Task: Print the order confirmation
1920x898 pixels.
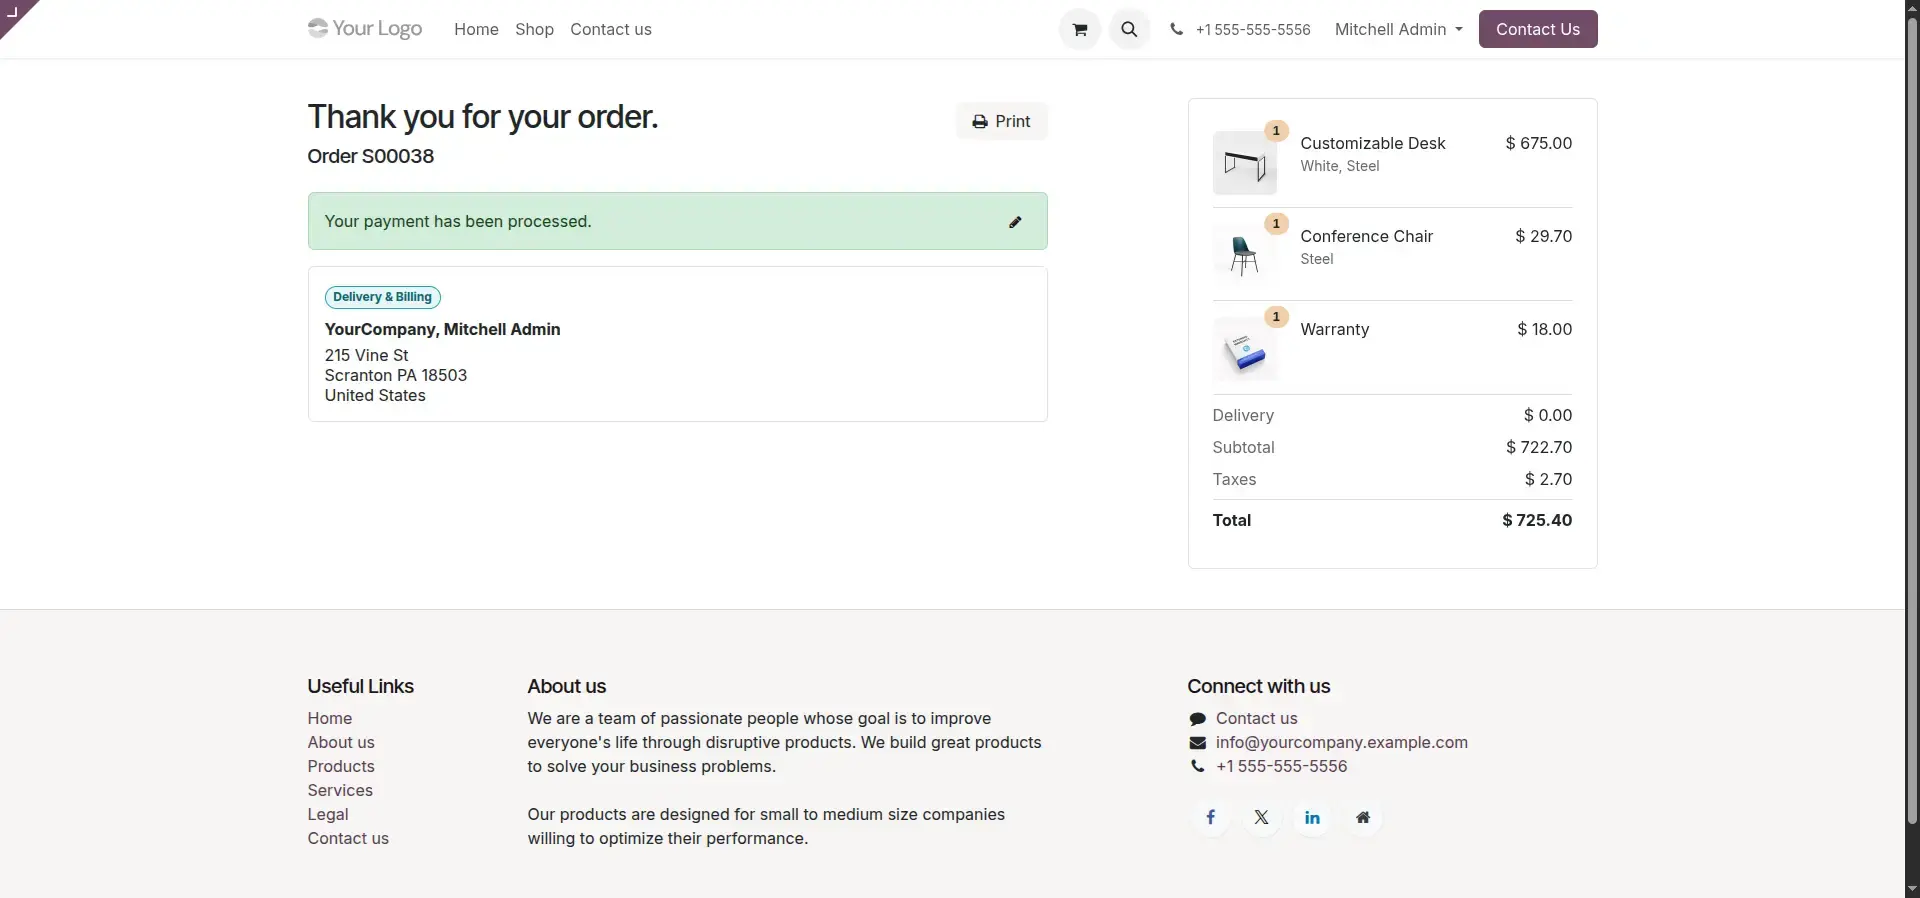Action: (x=1001, y=121)
